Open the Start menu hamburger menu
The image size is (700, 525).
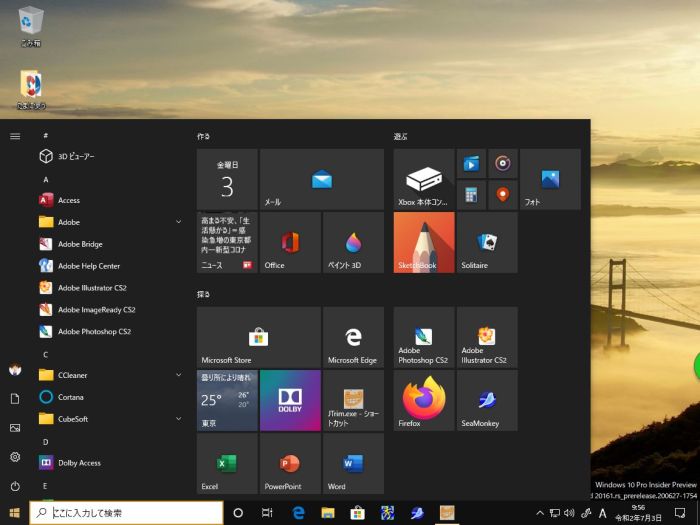pyautogui.click(x=15, y=135)
